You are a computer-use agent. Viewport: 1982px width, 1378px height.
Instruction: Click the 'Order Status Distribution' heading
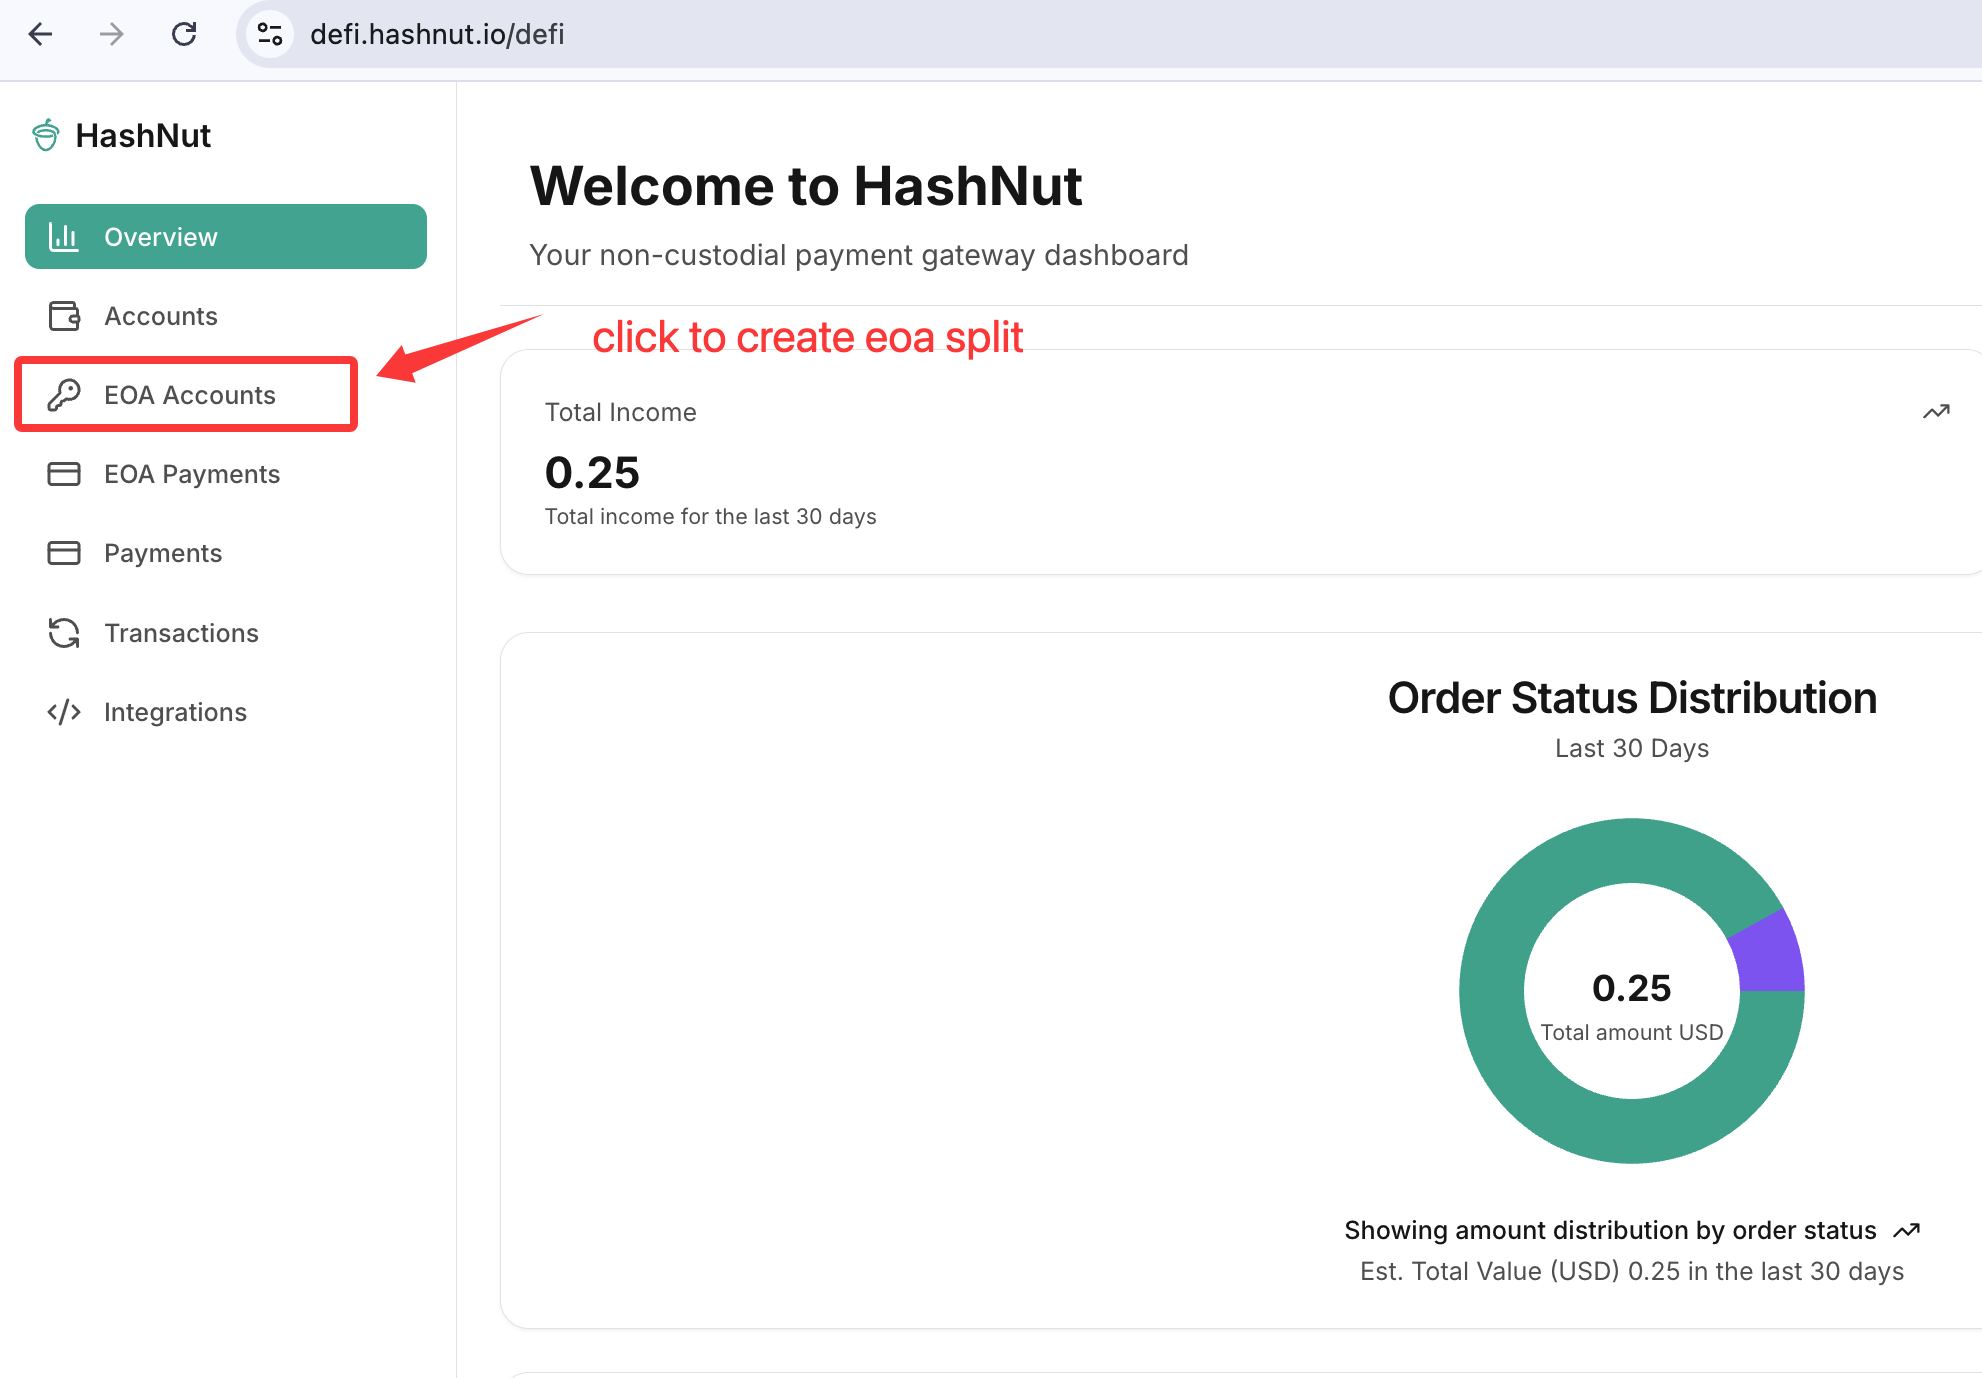[1632, 698]
